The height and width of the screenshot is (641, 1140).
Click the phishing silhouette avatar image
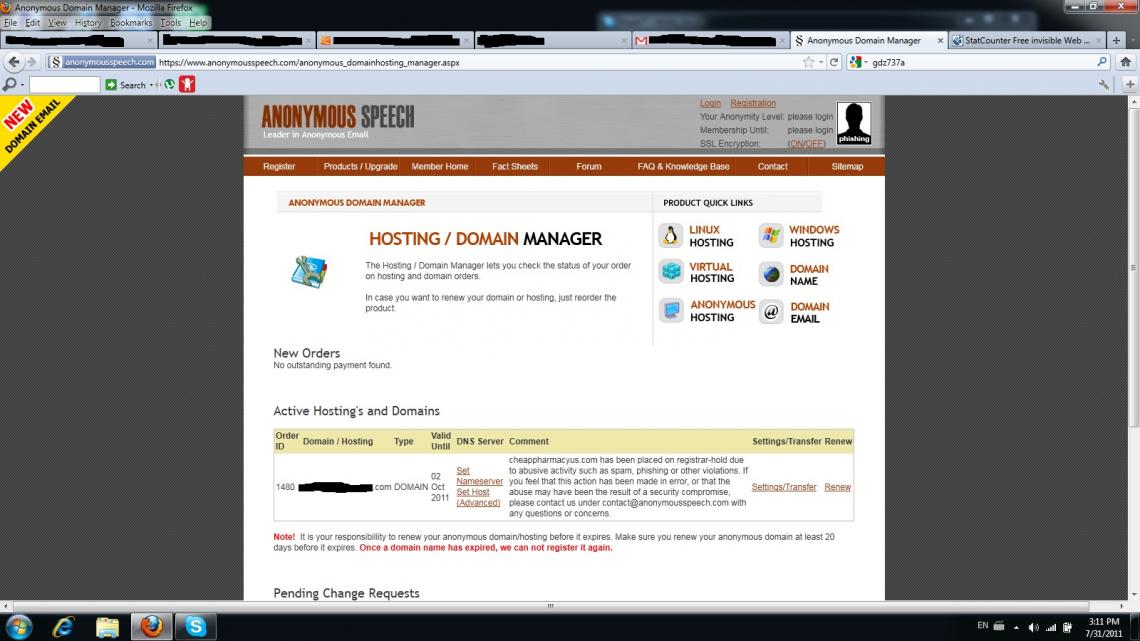click(854, 124)
